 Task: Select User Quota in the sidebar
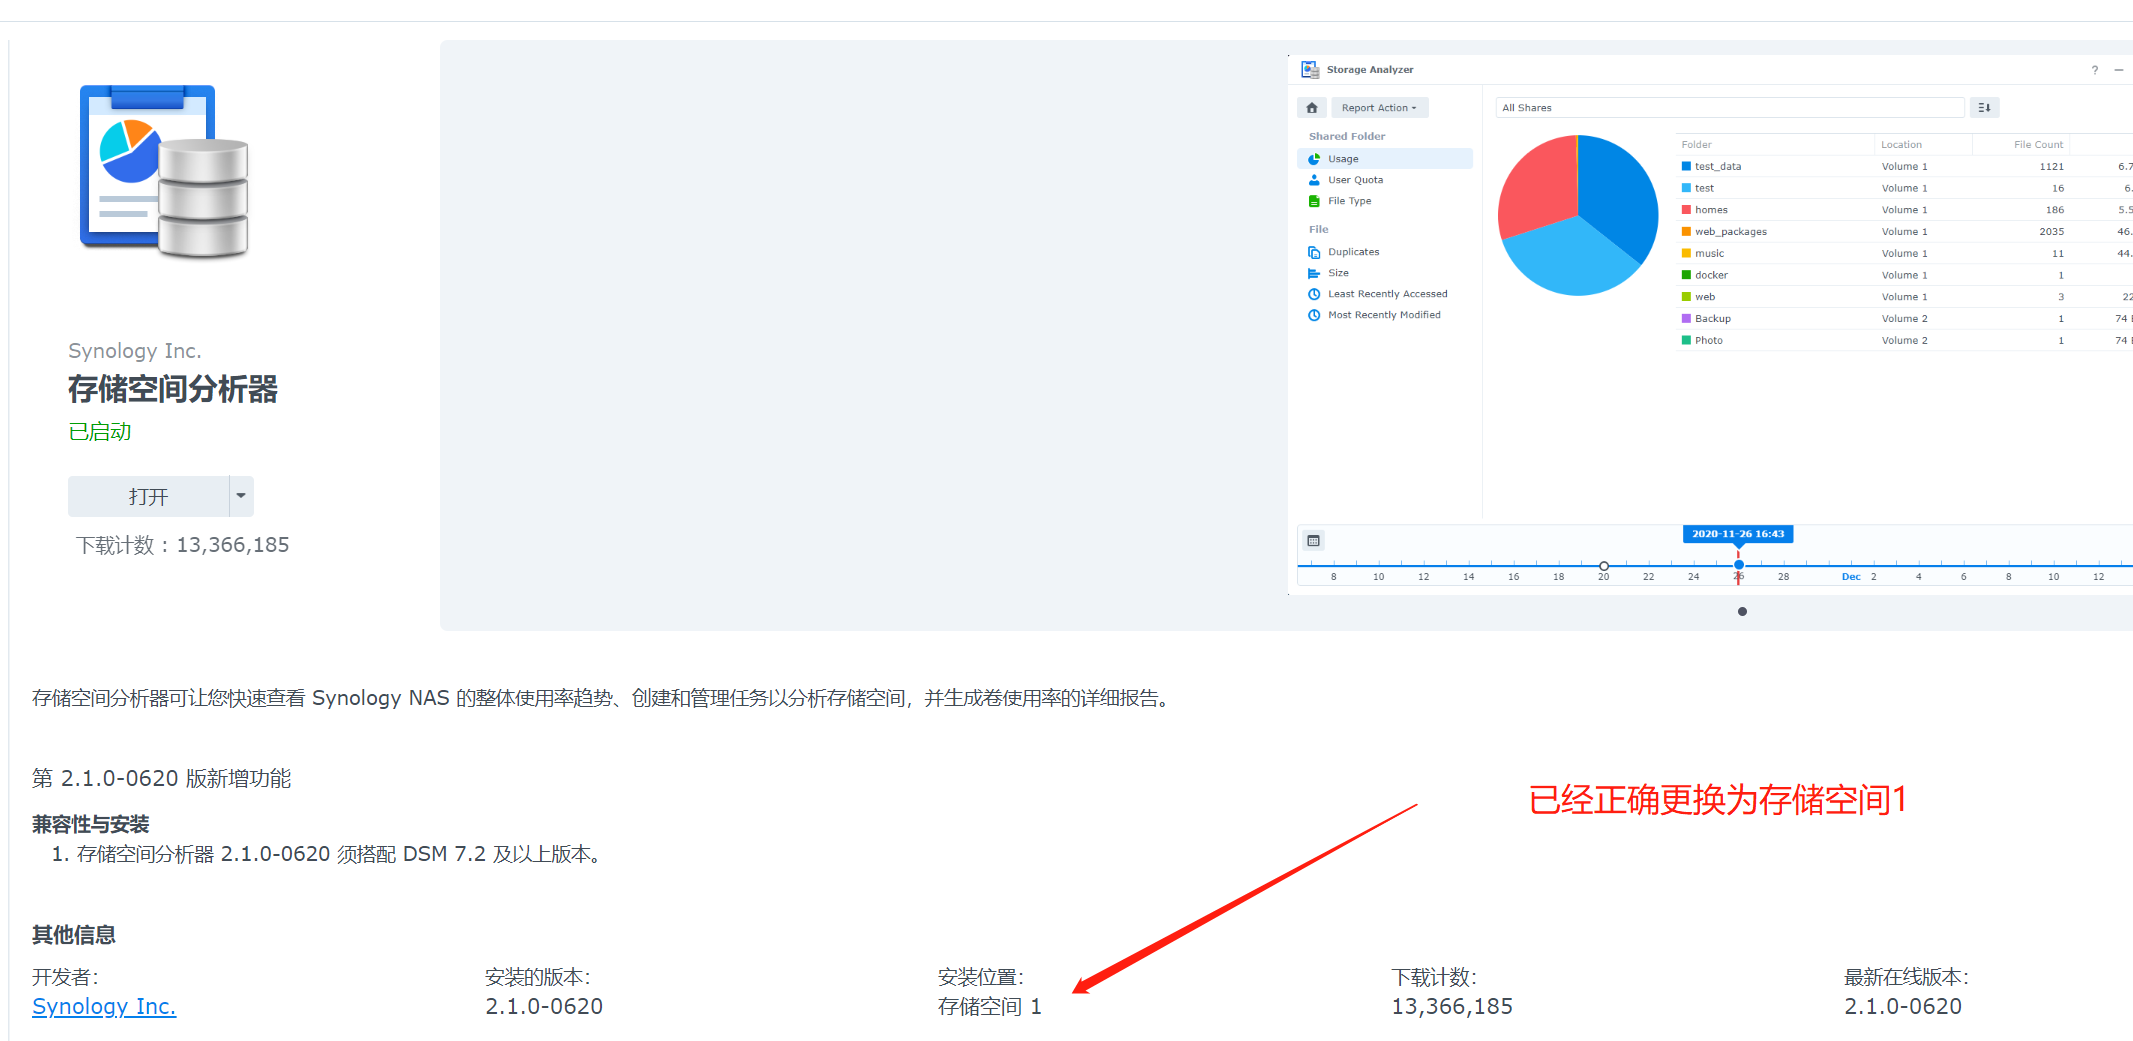click(1385, 180)
